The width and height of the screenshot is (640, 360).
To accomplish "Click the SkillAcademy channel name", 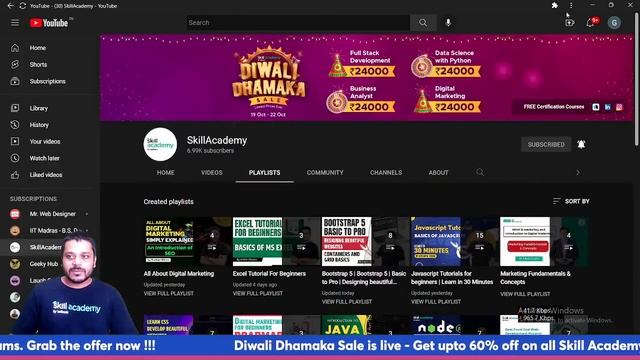I will (x=217, y=140).
